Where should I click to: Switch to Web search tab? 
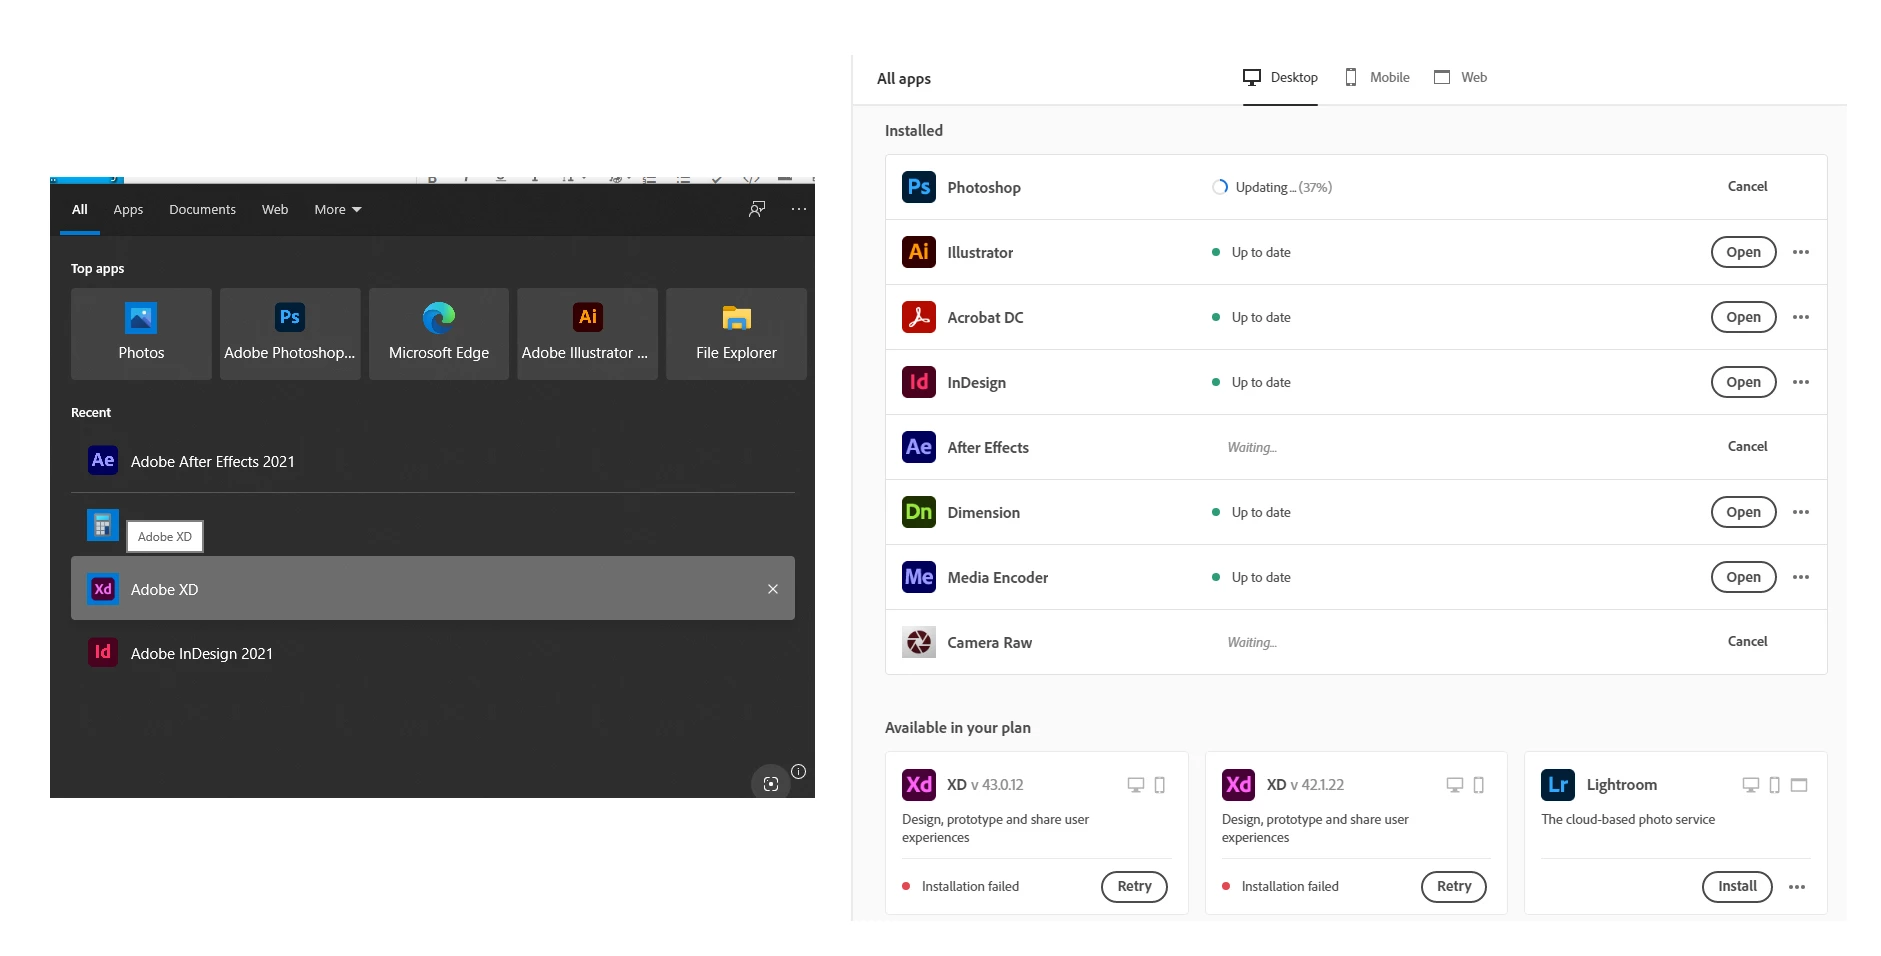[x=275, y=209]
